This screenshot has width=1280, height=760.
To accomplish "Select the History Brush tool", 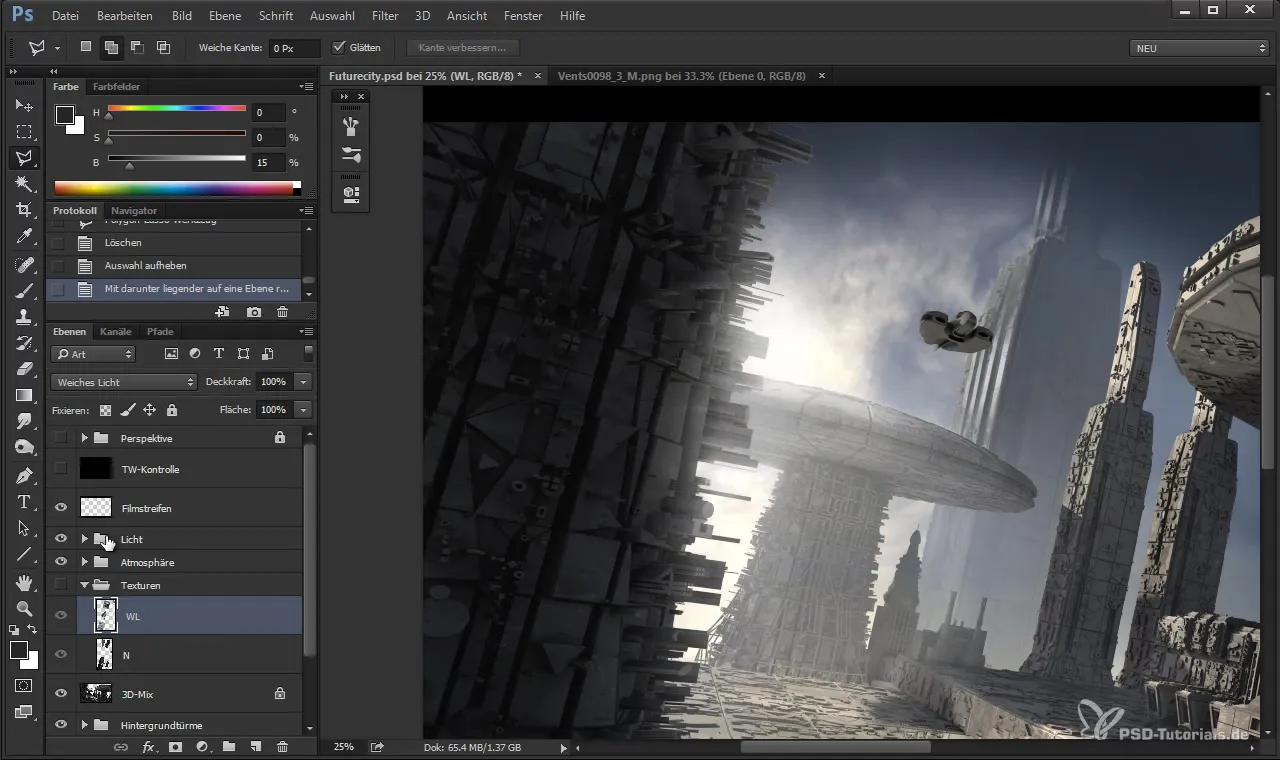I will [x=24, y=343].
